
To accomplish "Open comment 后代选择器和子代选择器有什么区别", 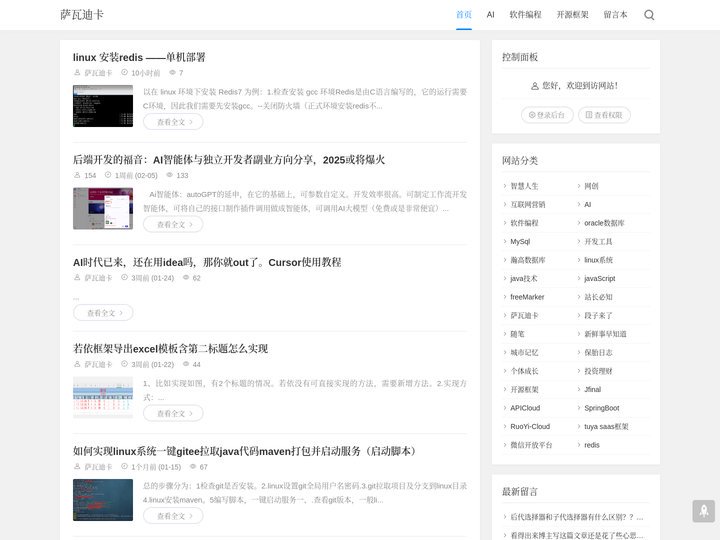I will (x=577, y=517).
